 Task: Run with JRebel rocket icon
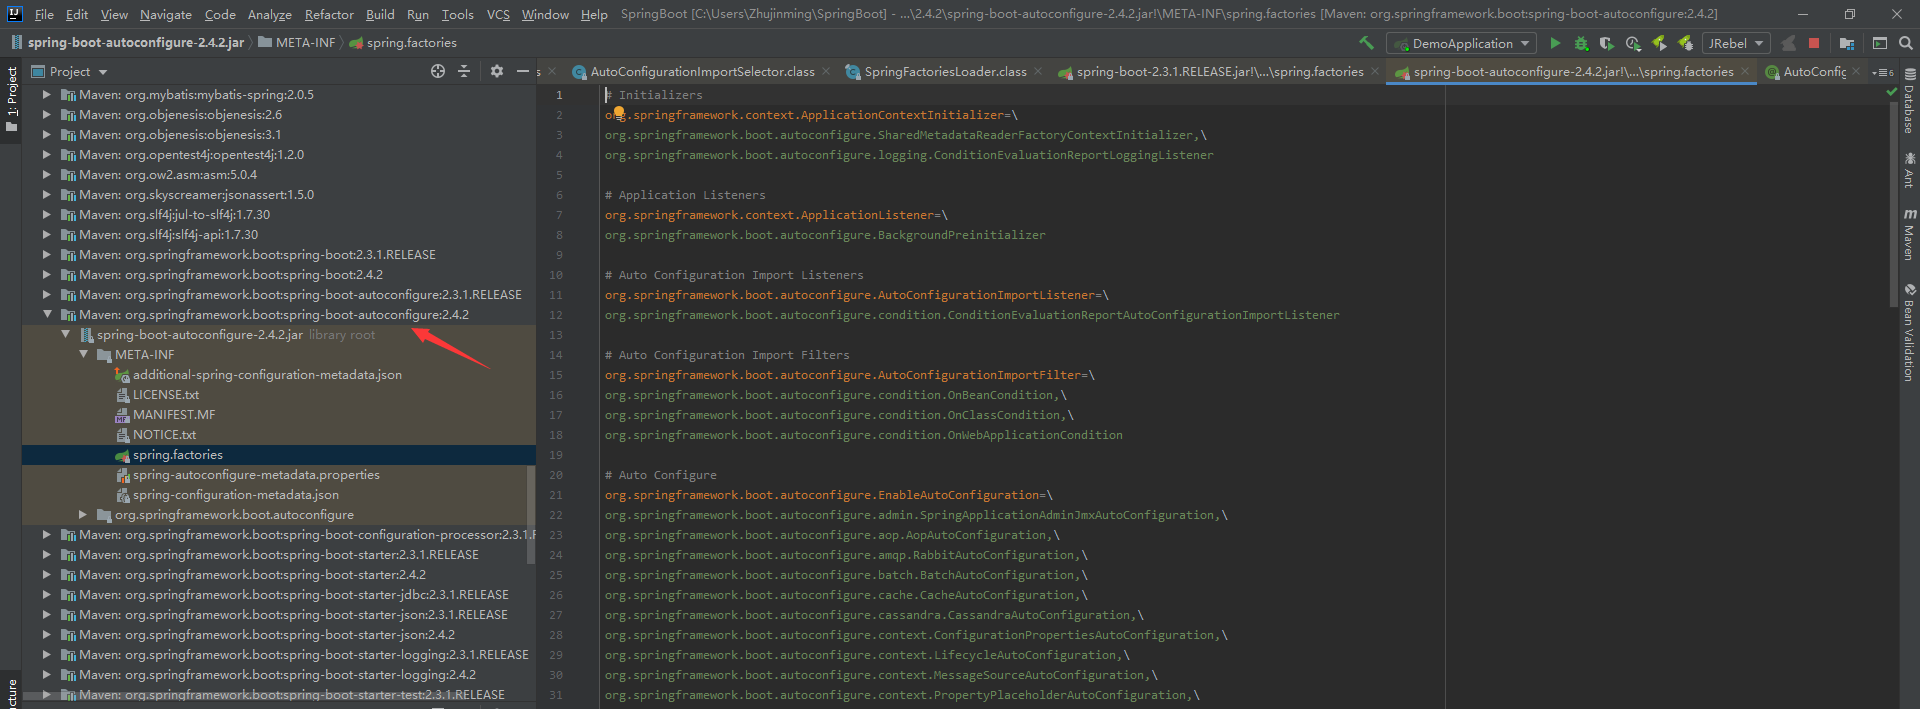click(x=1659, y=43)
